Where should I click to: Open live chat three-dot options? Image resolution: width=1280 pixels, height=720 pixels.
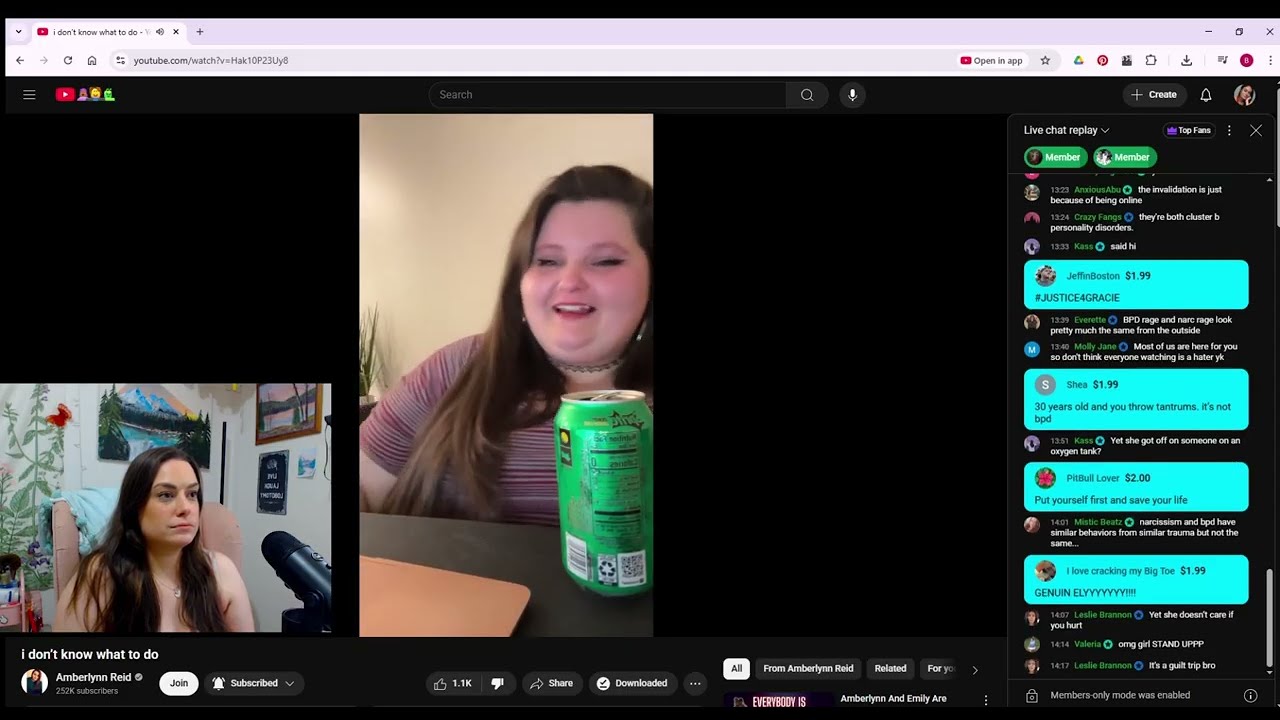pyautogui.click(x=1229, y=130)
